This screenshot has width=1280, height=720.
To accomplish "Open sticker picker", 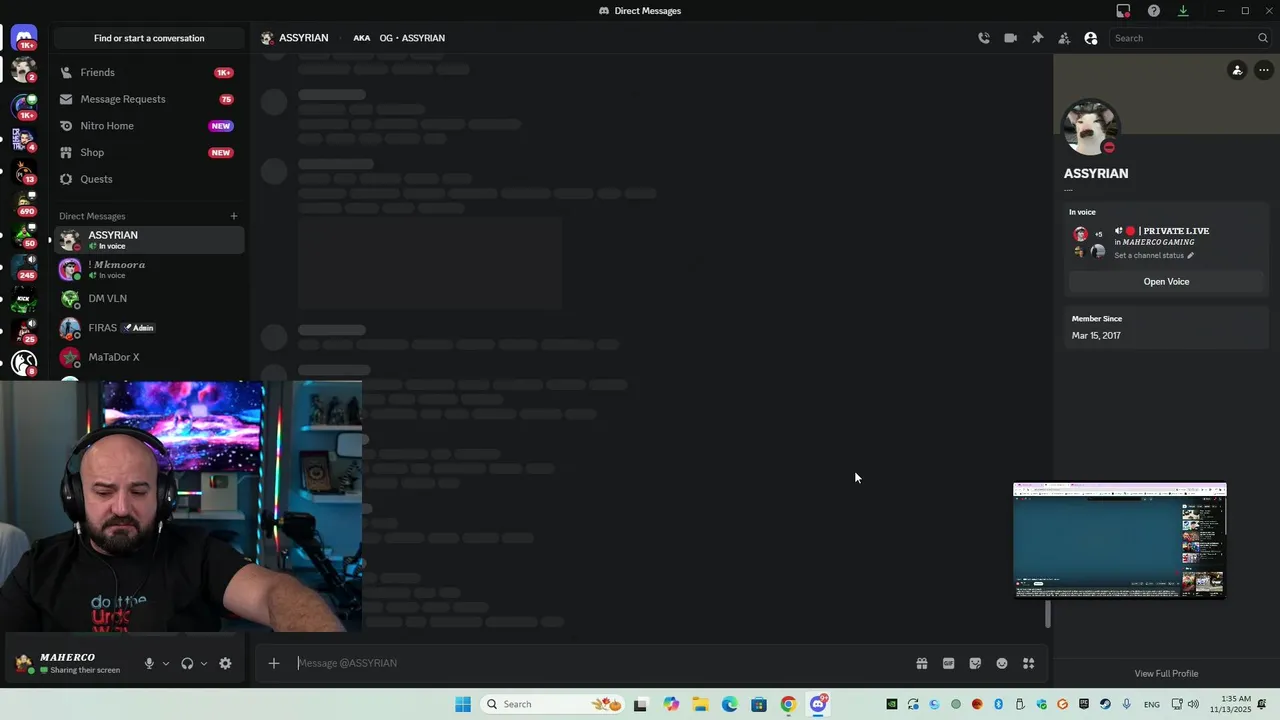I will point(975,663).
